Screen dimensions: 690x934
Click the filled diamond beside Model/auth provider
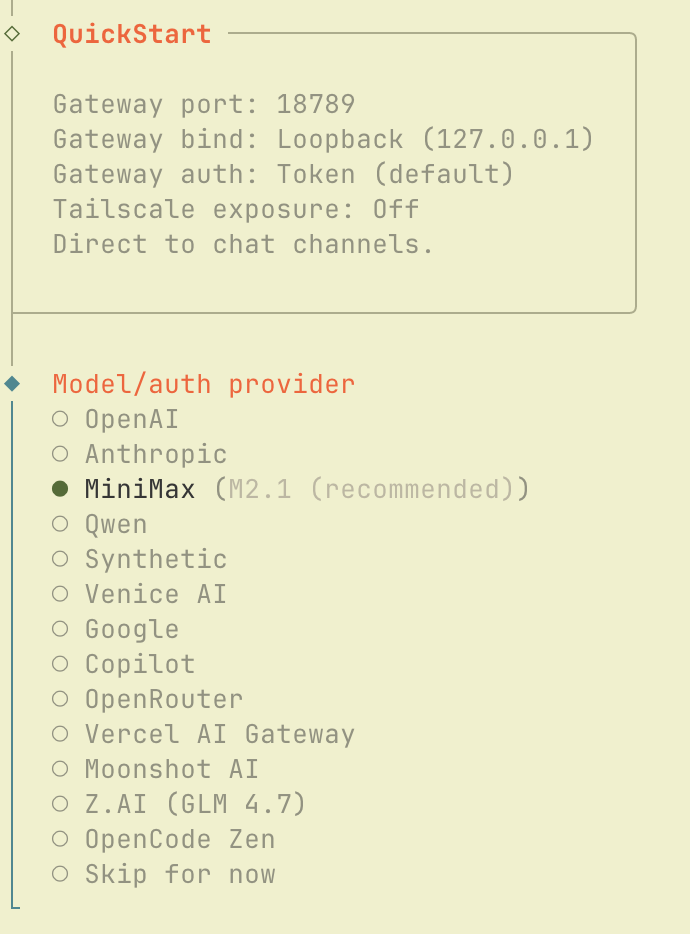pos(12,383)
